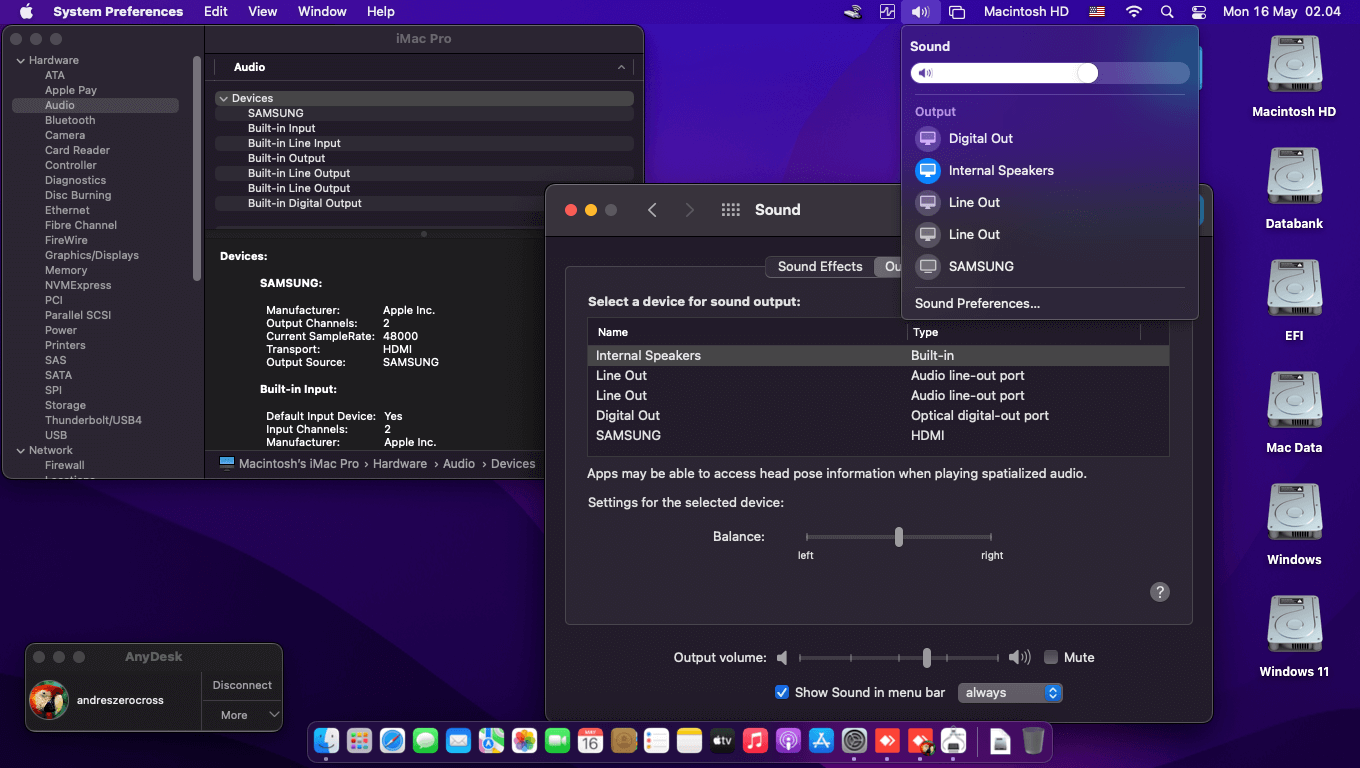Enable the Mute checkbox
Image resolution: width=1360 pixels, height=768 pixels.
pyautogui.click(x=1051, y=658)
